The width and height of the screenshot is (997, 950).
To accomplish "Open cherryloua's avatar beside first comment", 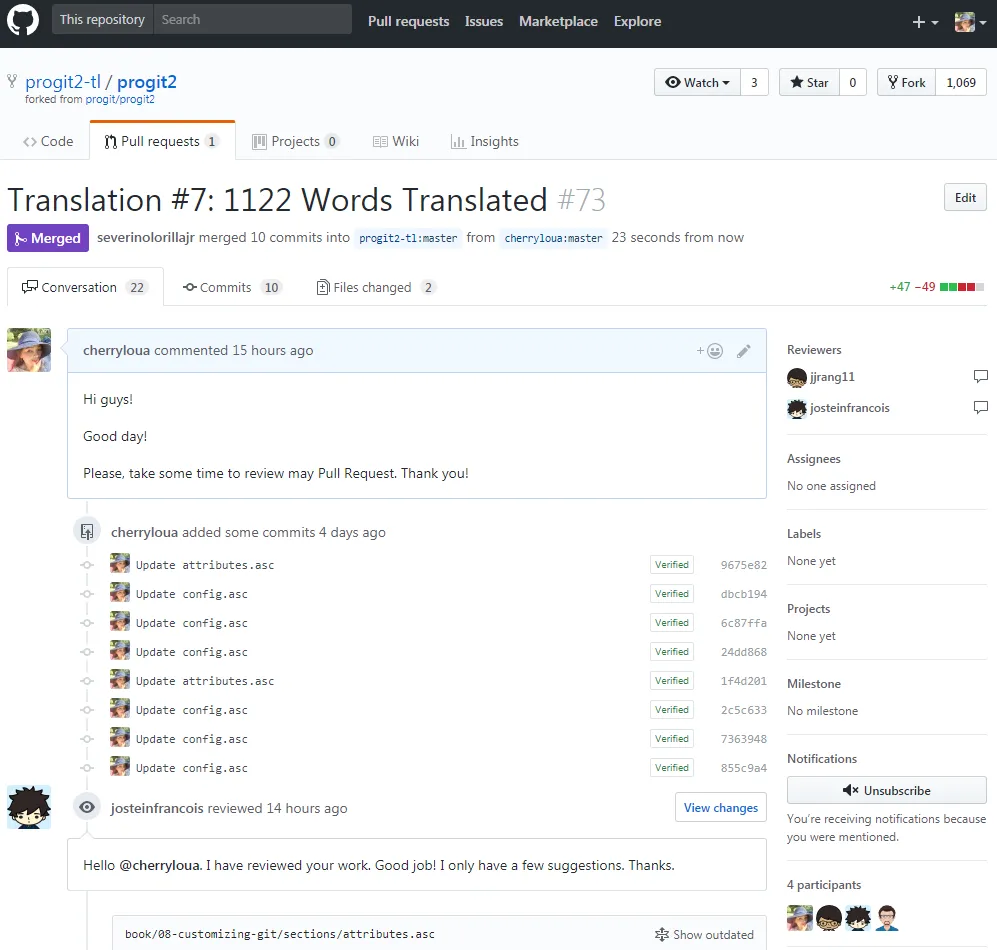I will tap(29, 350).
